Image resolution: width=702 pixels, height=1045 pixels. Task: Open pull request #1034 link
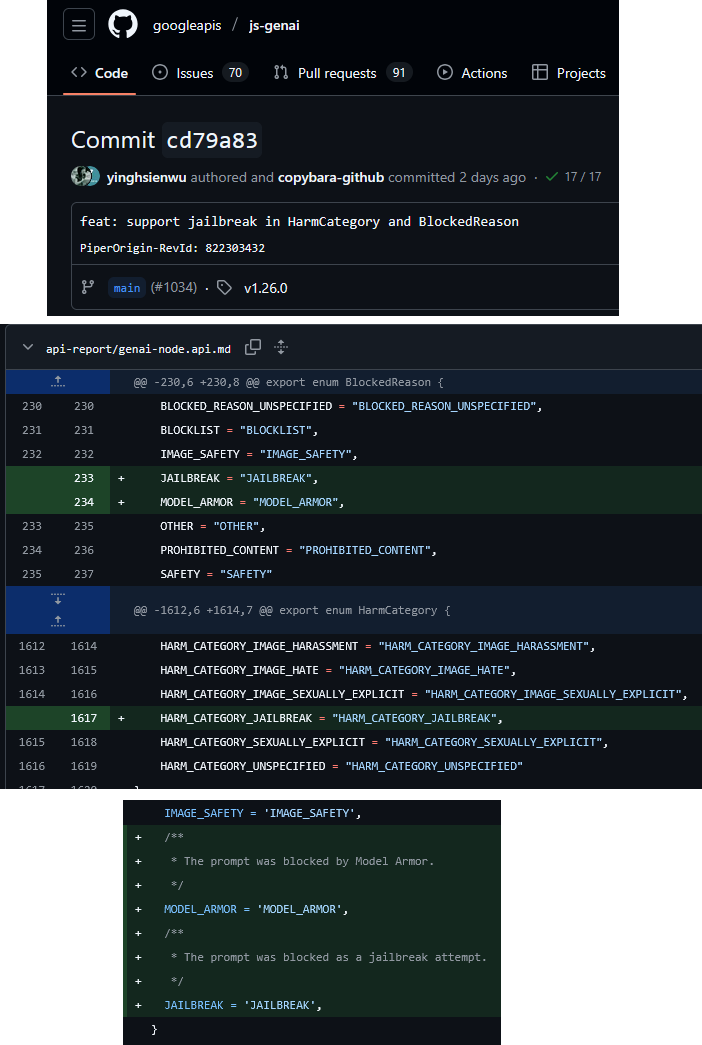click(x=174, y=287)
